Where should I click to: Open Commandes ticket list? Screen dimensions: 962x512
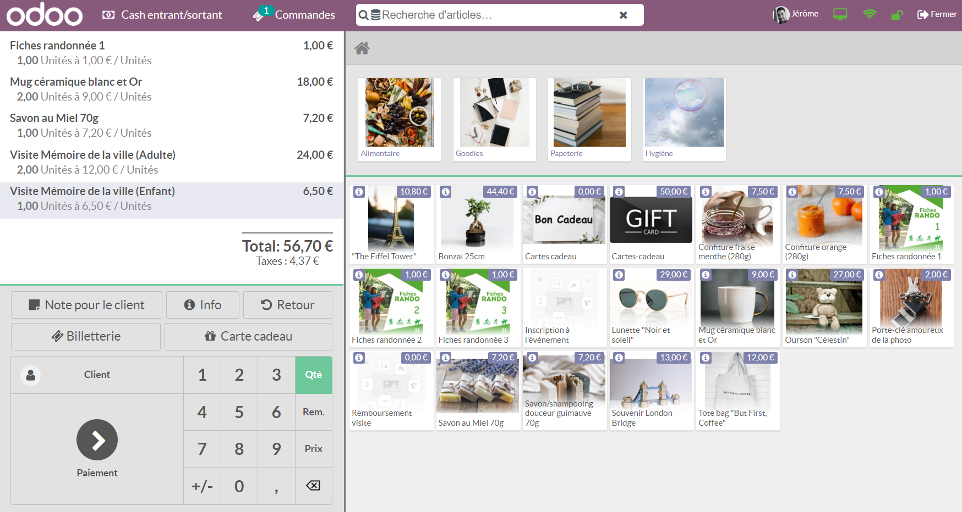[294, 15]
